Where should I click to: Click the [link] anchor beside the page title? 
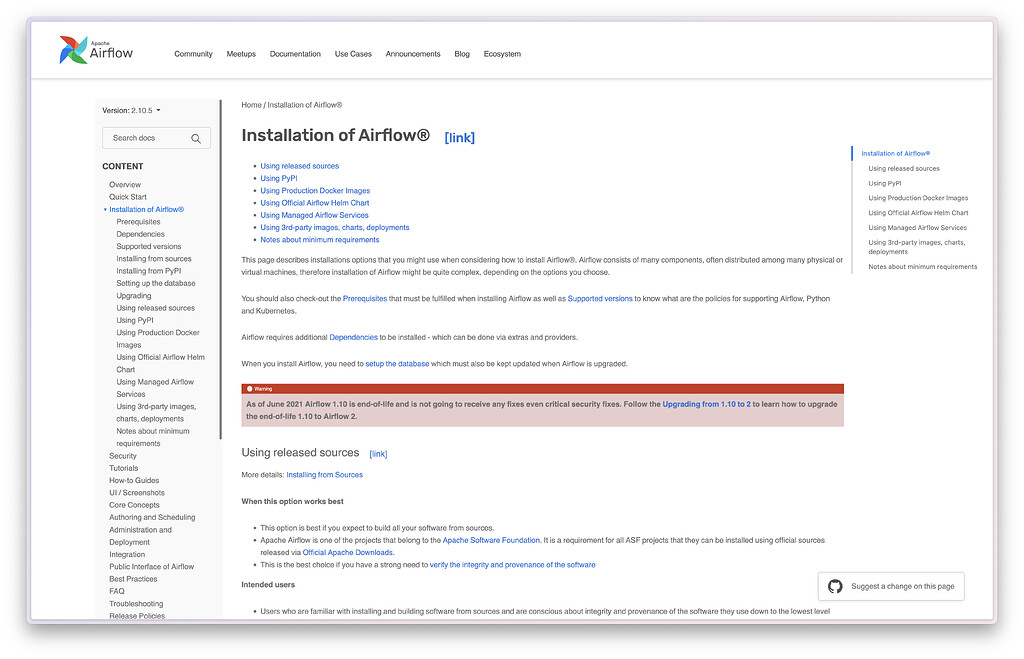(459, 138)
